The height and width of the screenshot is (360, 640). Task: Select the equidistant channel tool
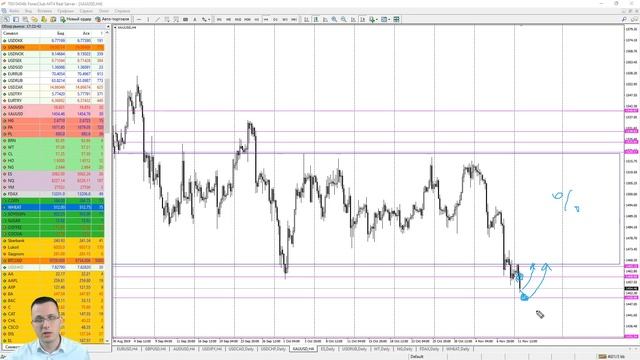(x=167, y=19)
